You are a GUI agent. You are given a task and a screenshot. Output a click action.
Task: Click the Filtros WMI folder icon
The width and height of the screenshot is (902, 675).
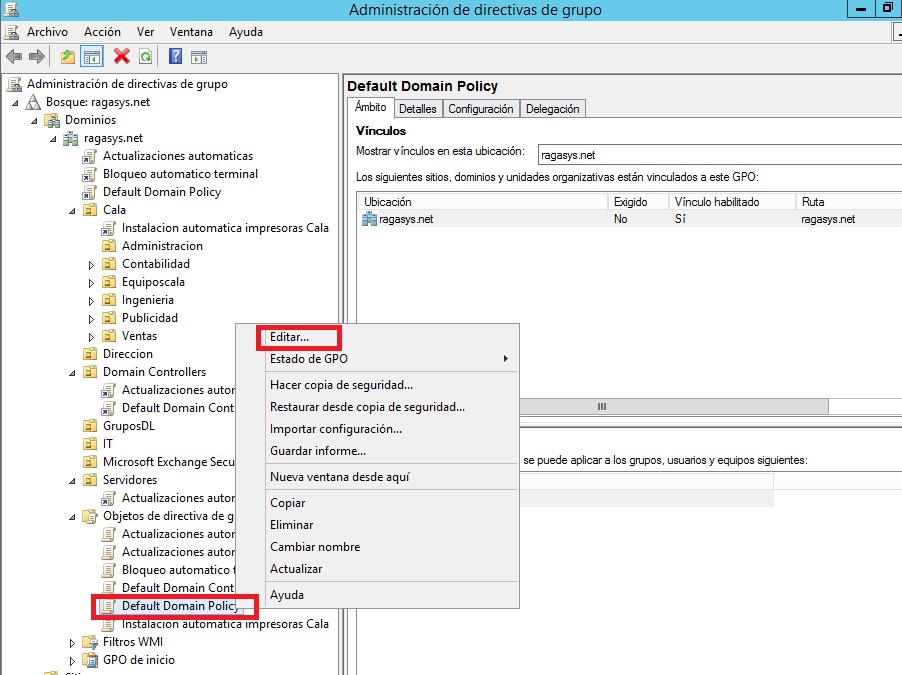pos(90,642)
